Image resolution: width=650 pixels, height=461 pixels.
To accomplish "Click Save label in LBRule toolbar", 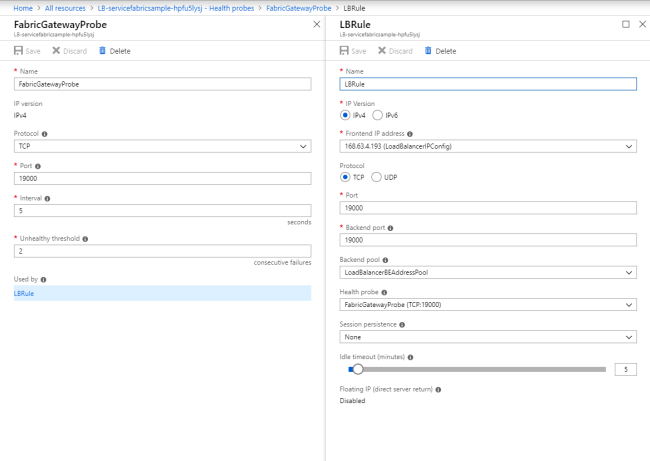I will click(359, 51).
